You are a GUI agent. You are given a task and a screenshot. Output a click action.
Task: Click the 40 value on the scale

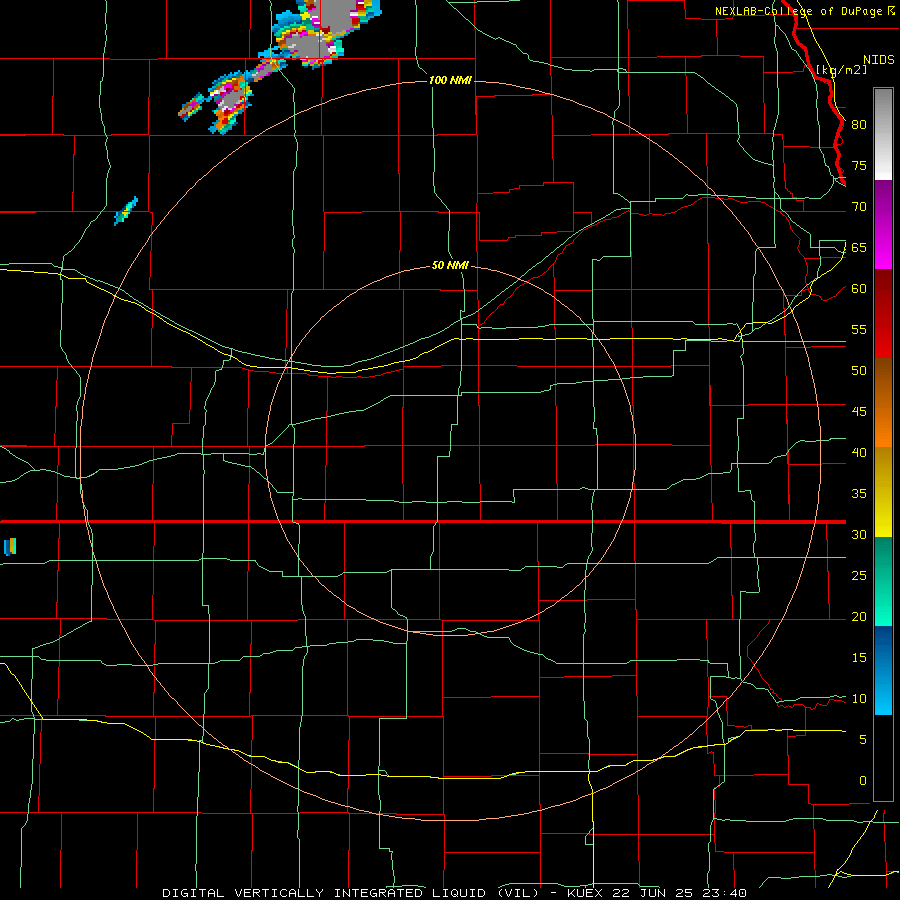point(859,452)
